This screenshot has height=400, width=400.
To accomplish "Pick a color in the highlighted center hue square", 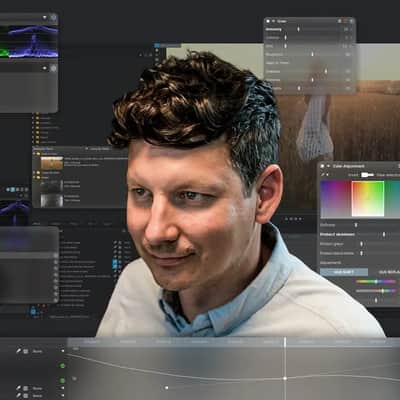I will click(368, 199).
